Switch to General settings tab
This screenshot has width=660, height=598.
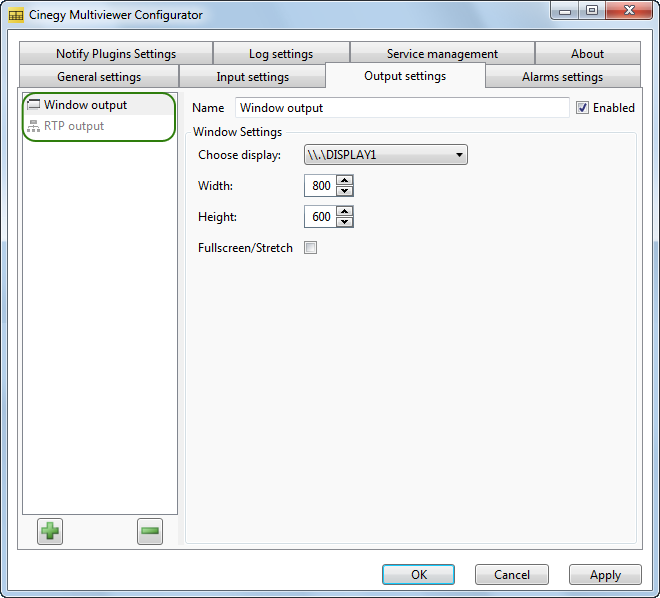pos(99,77)
